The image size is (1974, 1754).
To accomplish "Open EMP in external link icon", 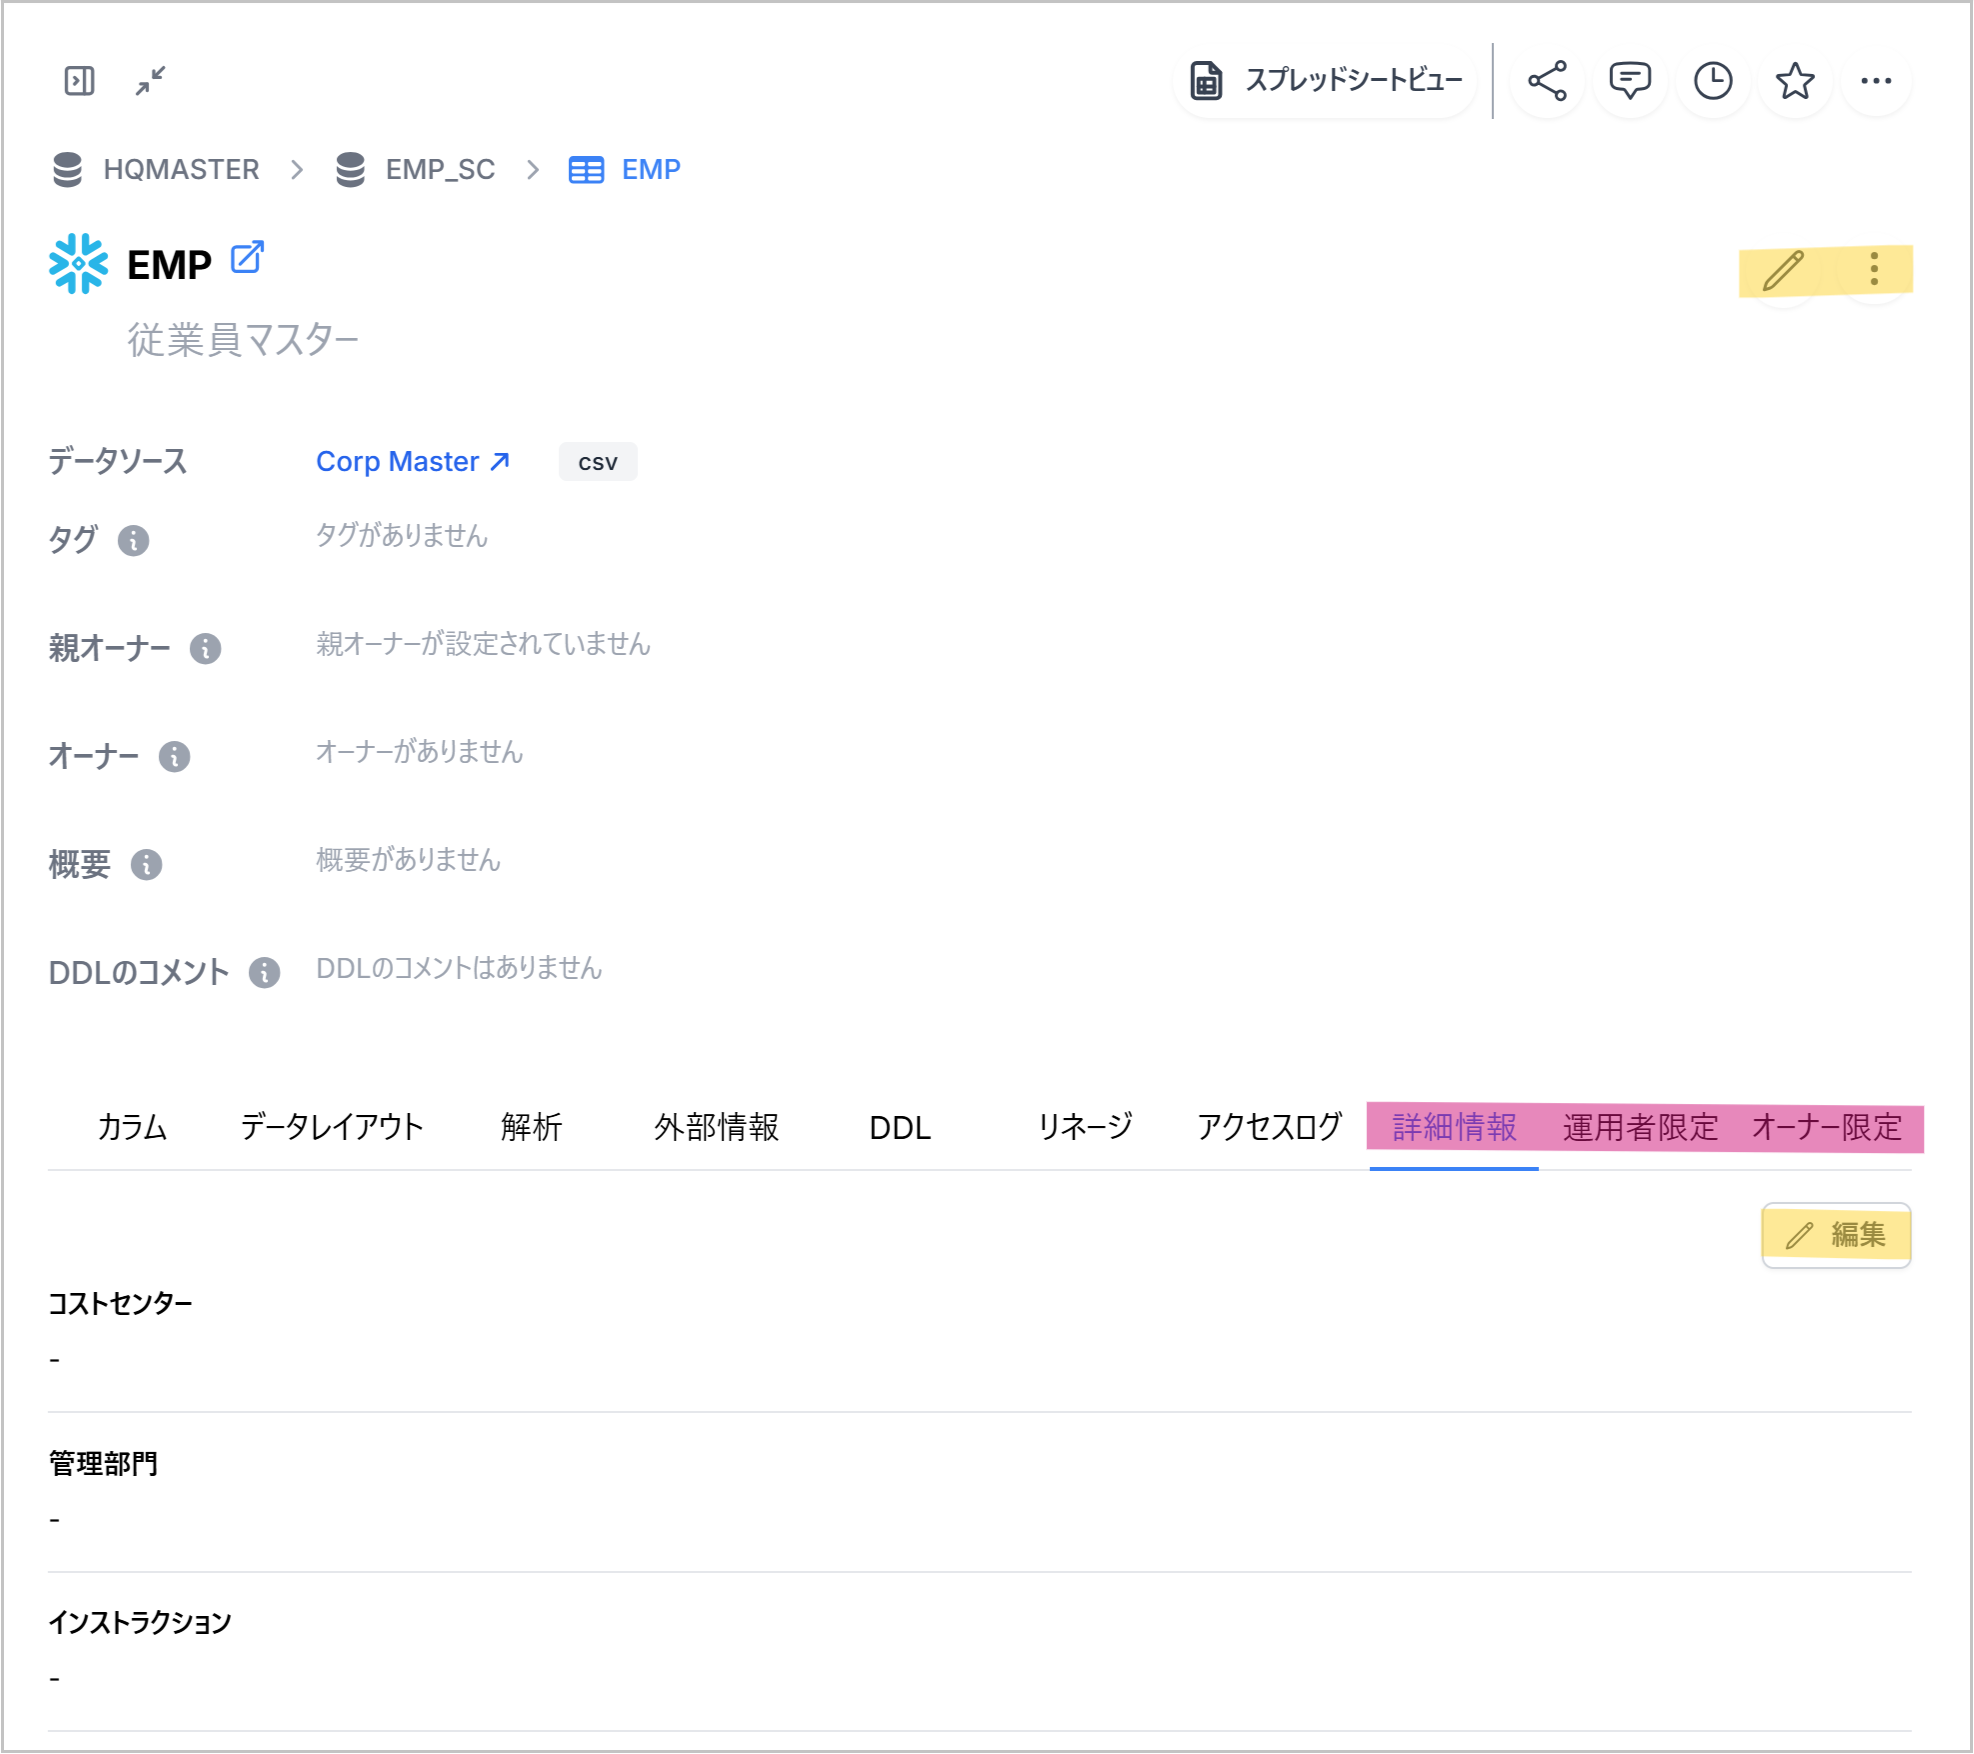I will (x=247, y=257).
